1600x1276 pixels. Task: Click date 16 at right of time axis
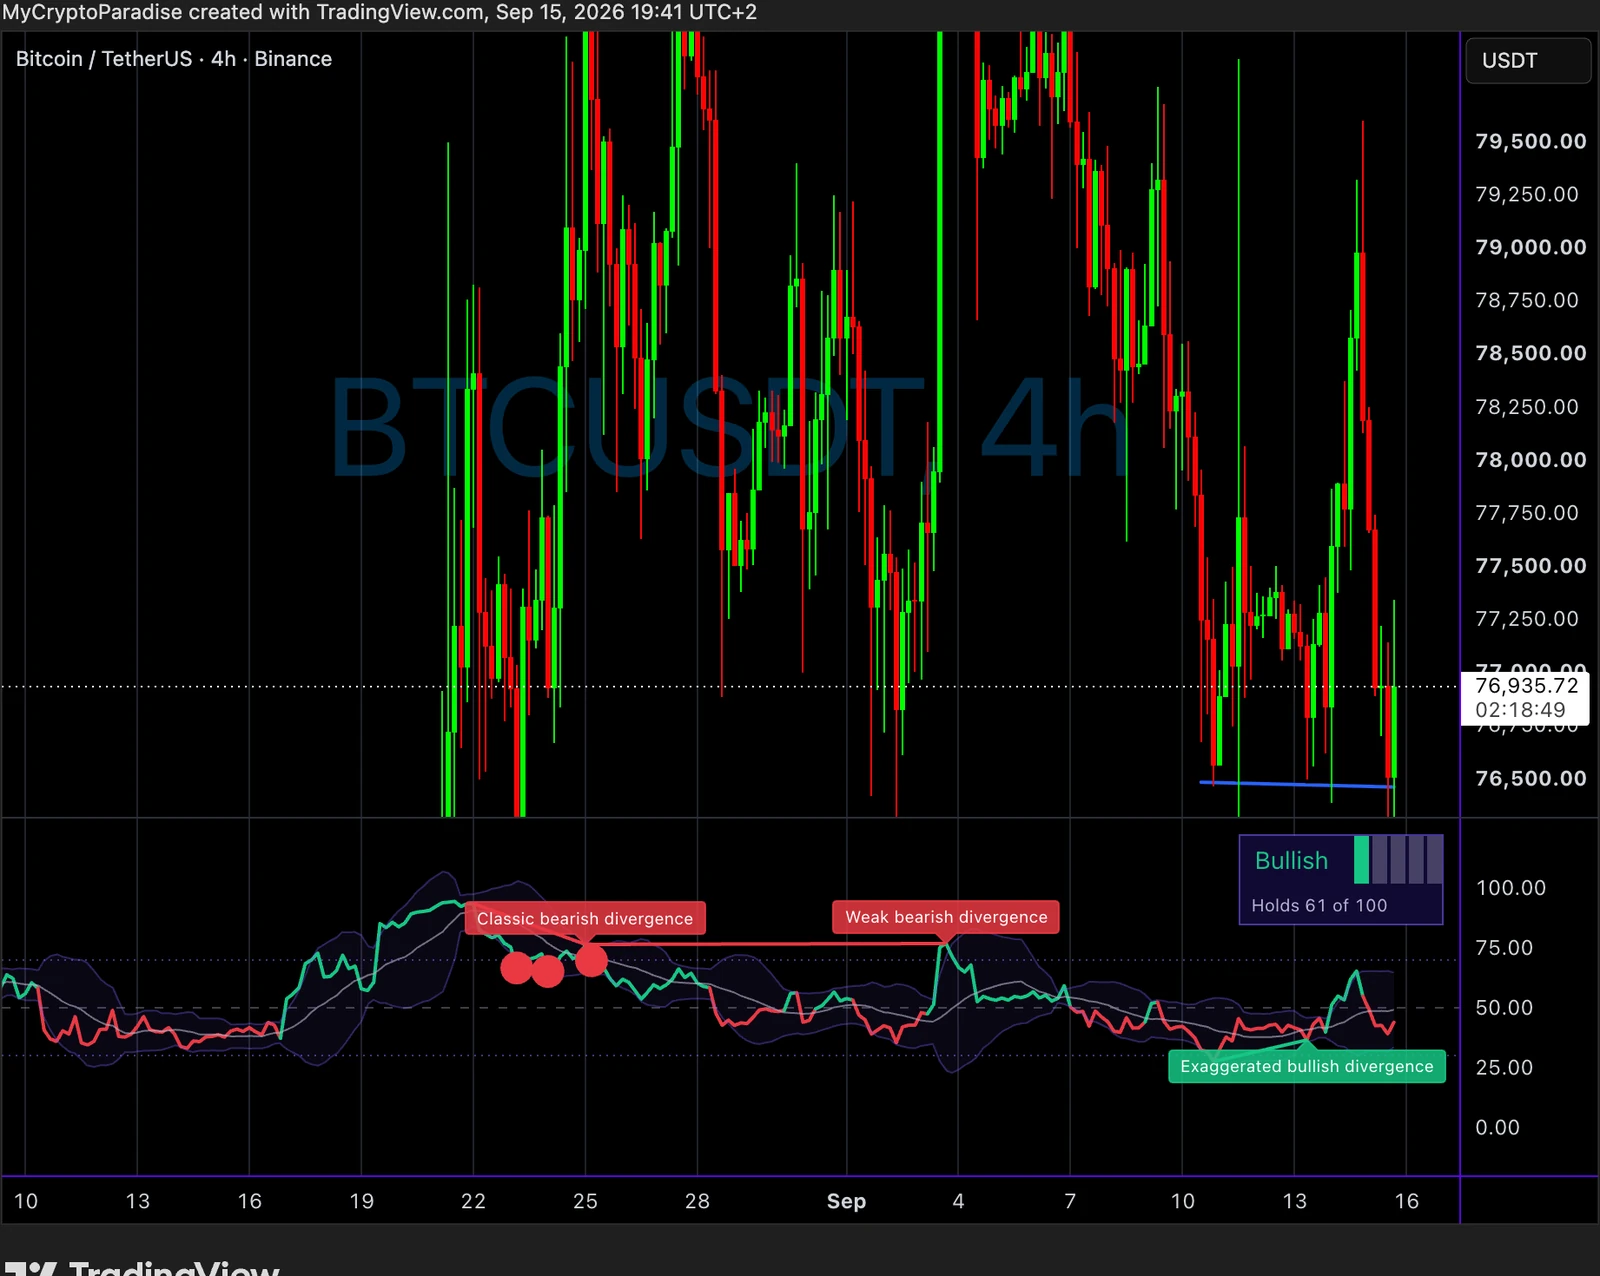click(1406, 1201)
